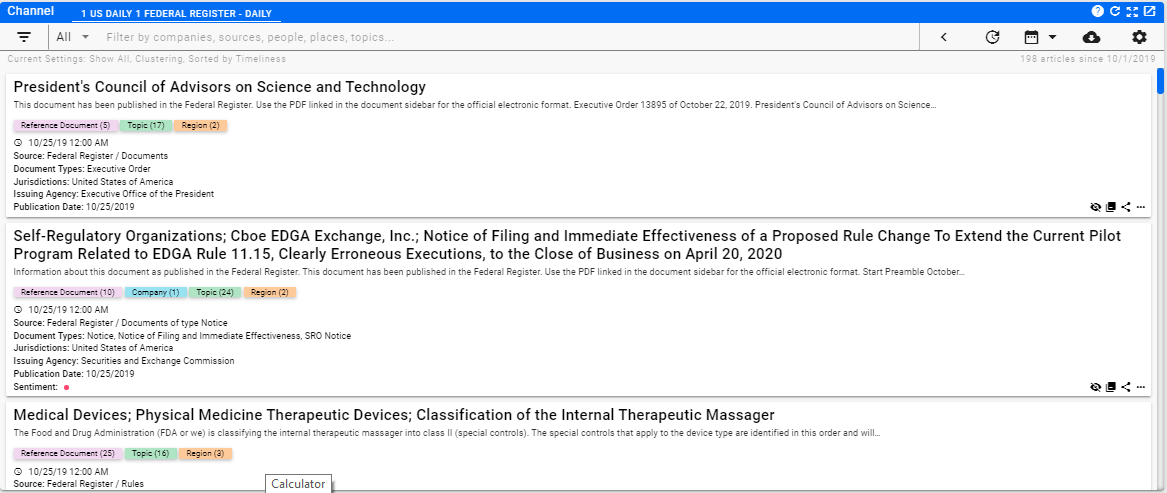Open channel in new window

[x=1149, y=11]
